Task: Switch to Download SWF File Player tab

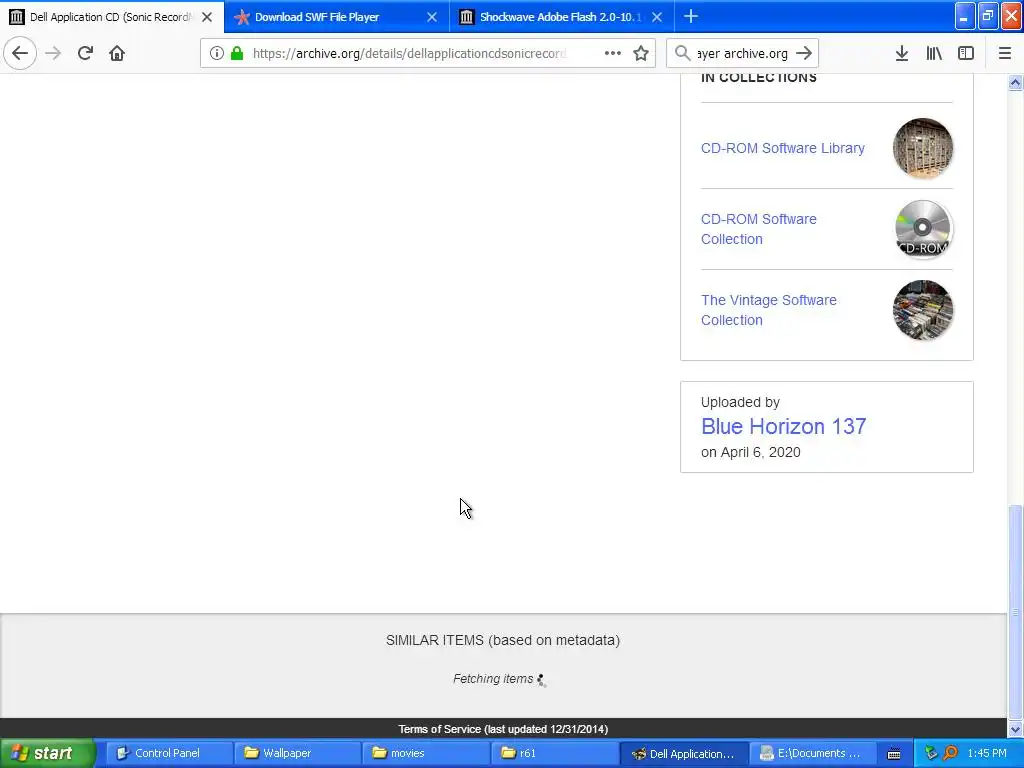Action: coord(337,17)
